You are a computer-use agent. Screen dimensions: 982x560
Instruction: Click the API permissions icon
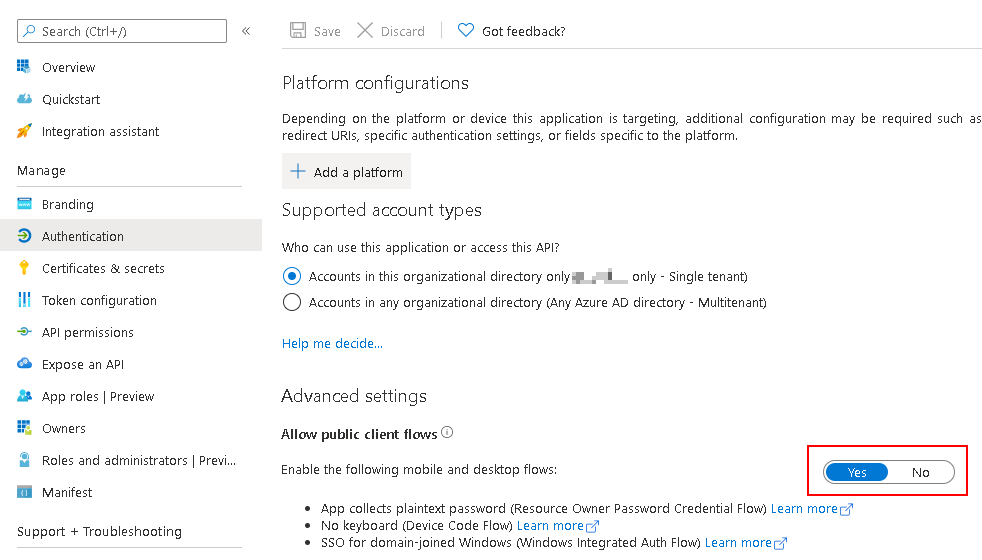pos(24,331)
